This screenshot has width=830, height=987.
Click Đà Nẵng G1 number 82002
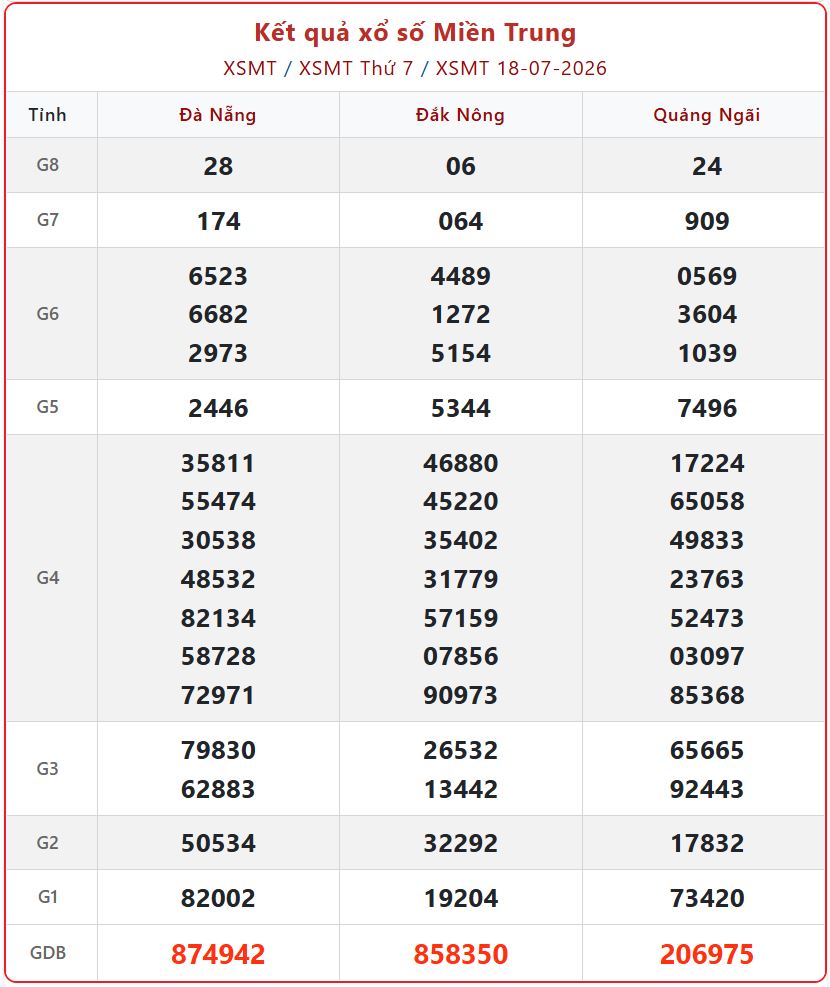coord(218,898)
